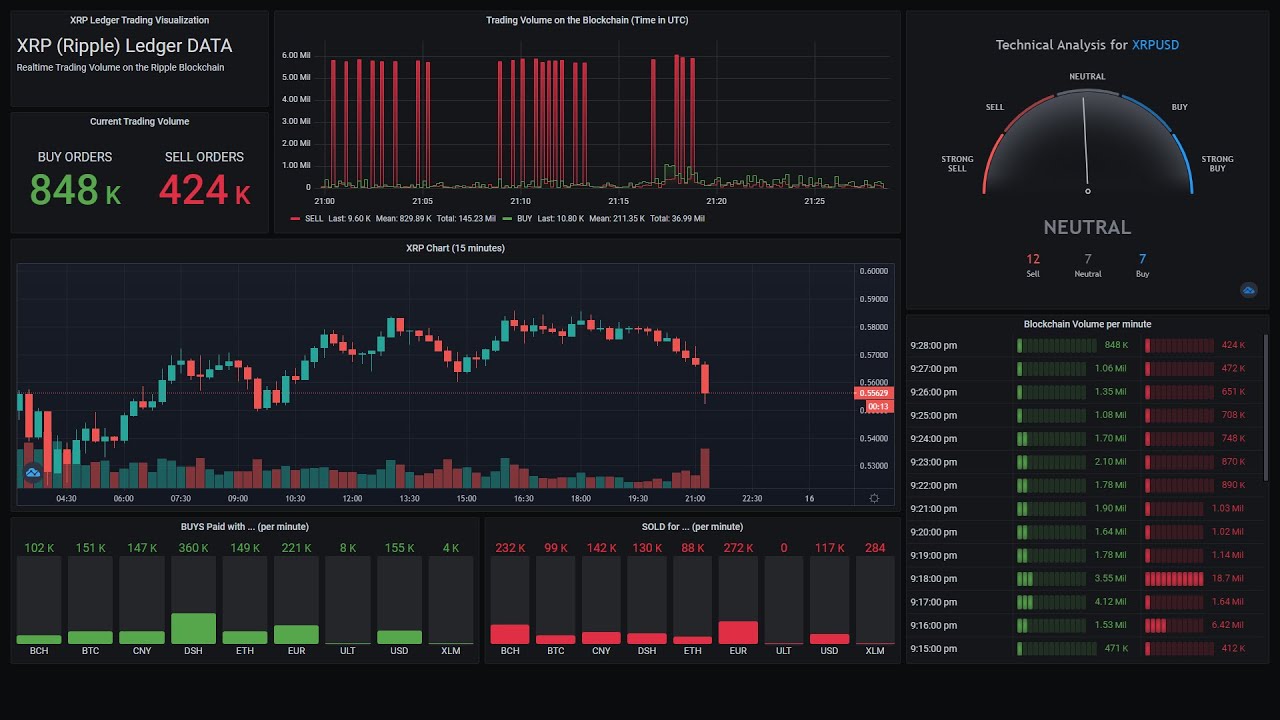The image size is (1280, 720).
Task: Click the USD buy bar gauge showing 155 K
Action: tap(399, 600)
